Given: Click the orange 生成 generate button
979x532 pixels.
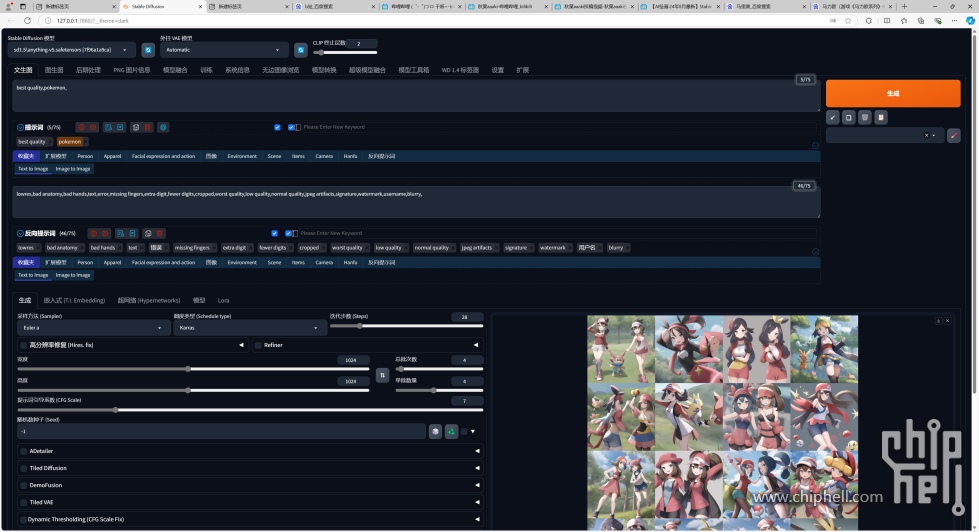Looking at the screenshot, I should click(893, 93).
